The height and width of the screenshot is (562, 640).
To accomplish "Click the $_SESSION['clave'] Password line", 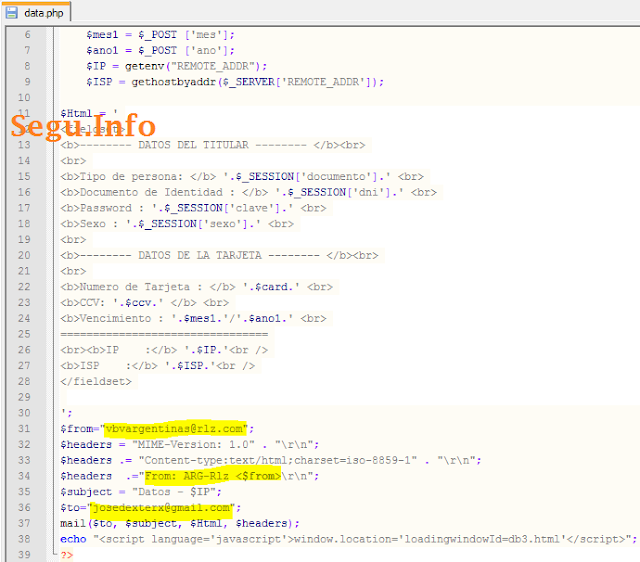I will pos(193,208).
